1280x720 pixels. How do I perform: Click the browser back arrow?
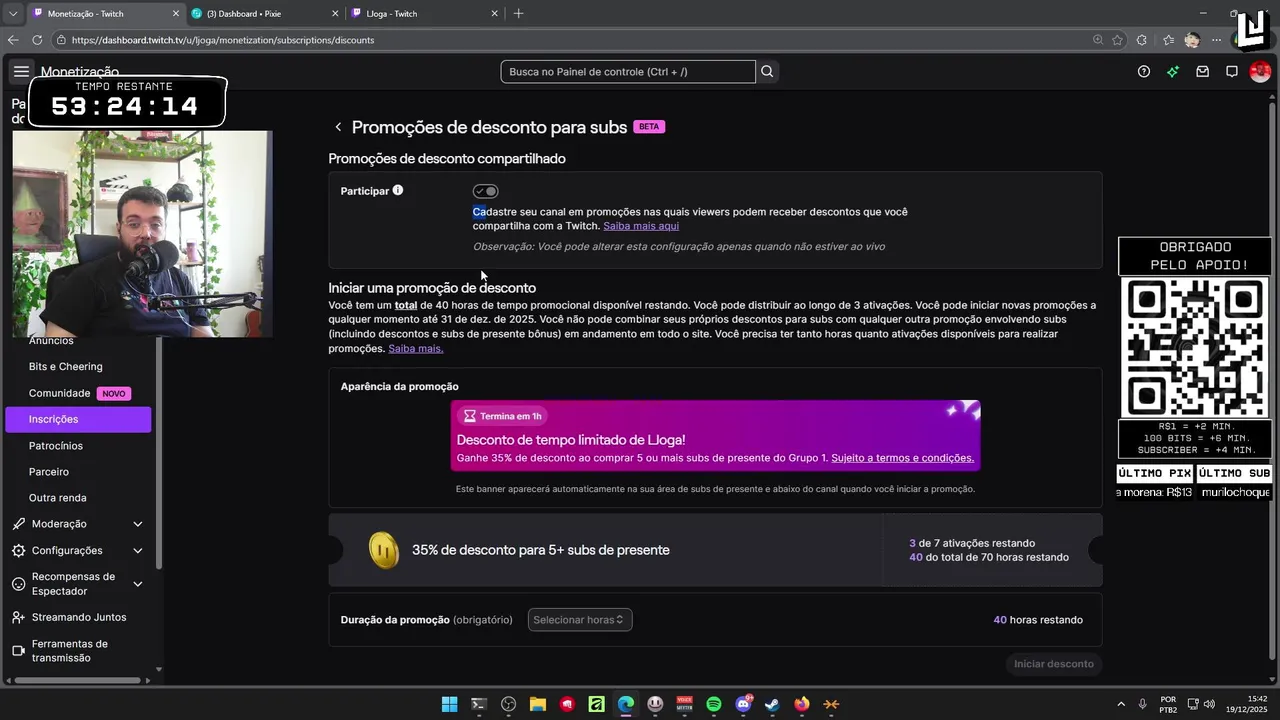click(13, 40)
